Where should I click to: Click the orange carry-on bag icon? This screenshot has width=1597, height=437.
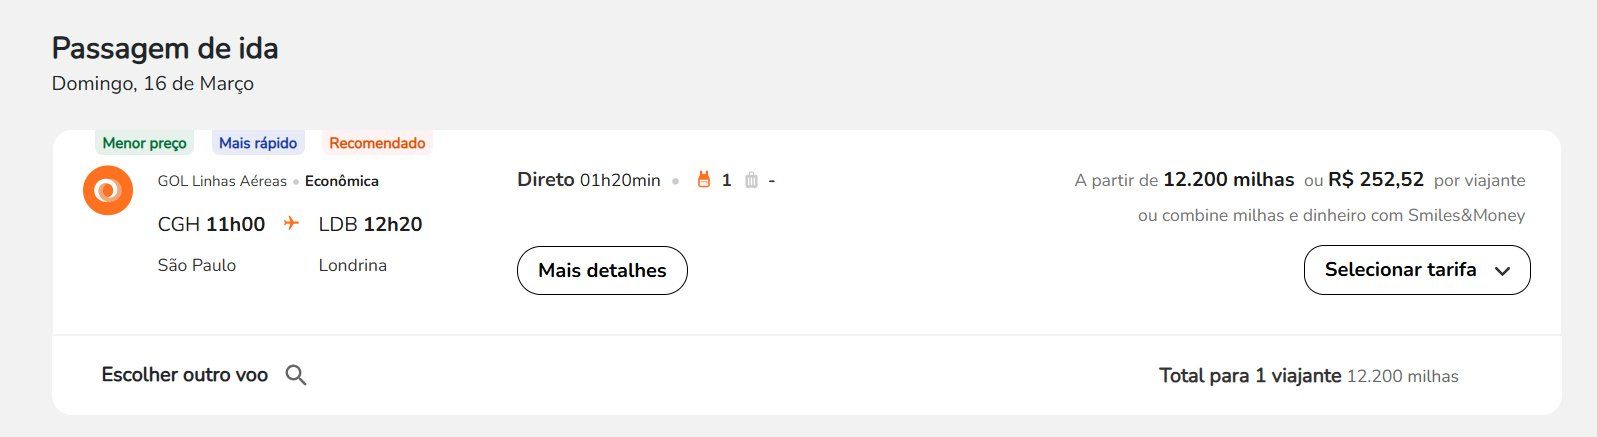[x=704, y=180]
